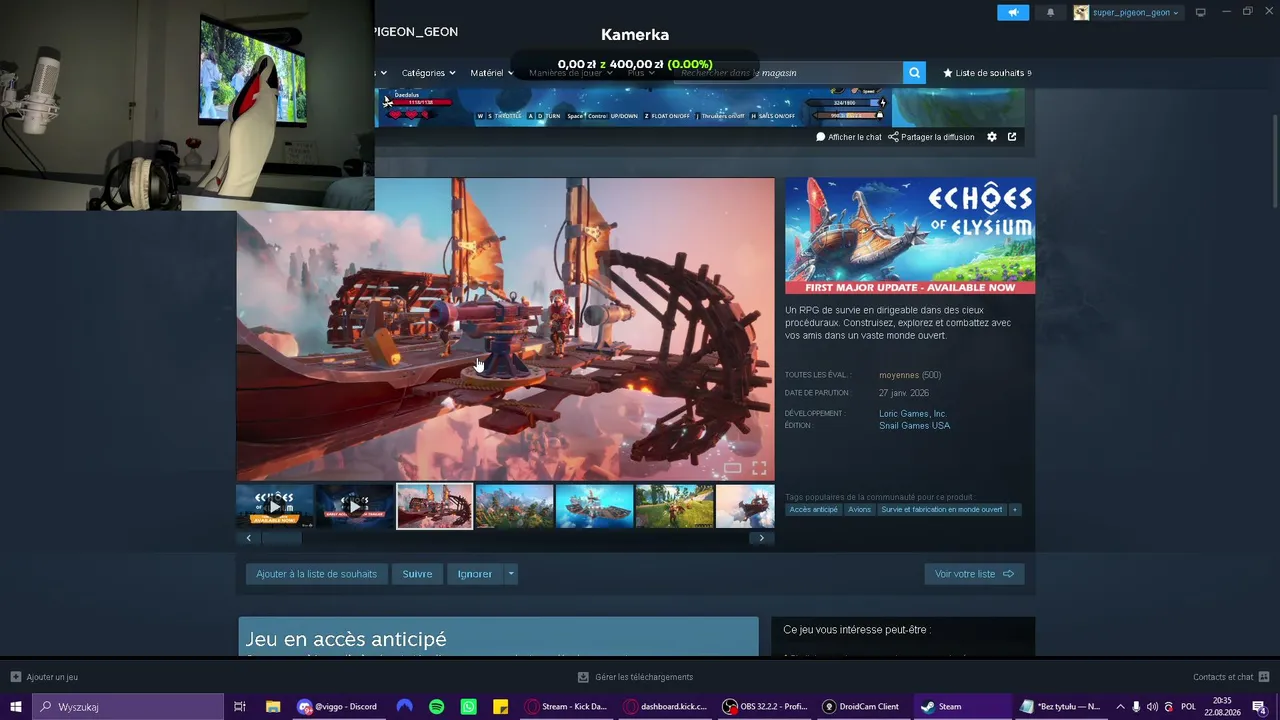Open WhatsApp from the taskbar

(x=469, y=707)
